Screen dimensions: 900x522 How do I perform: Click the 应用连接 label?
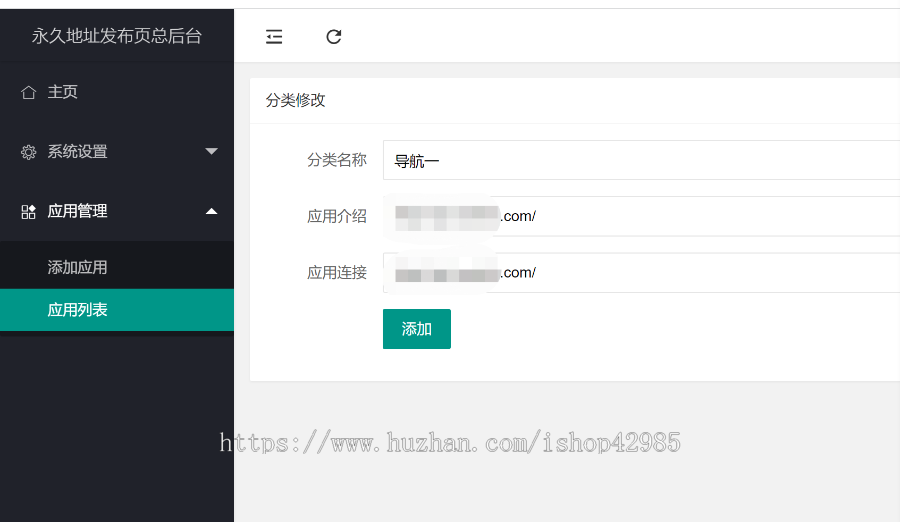click(337, 272)
